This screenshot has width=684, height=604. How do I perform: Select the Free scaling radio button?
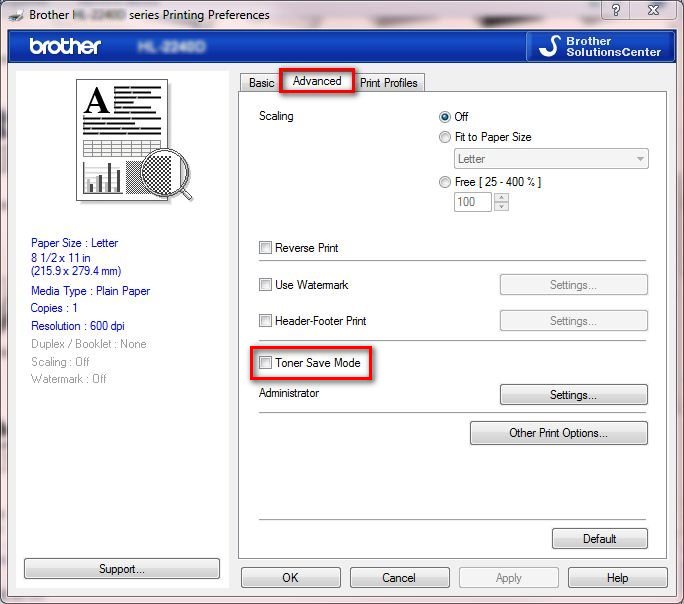[x=445, y=182]
